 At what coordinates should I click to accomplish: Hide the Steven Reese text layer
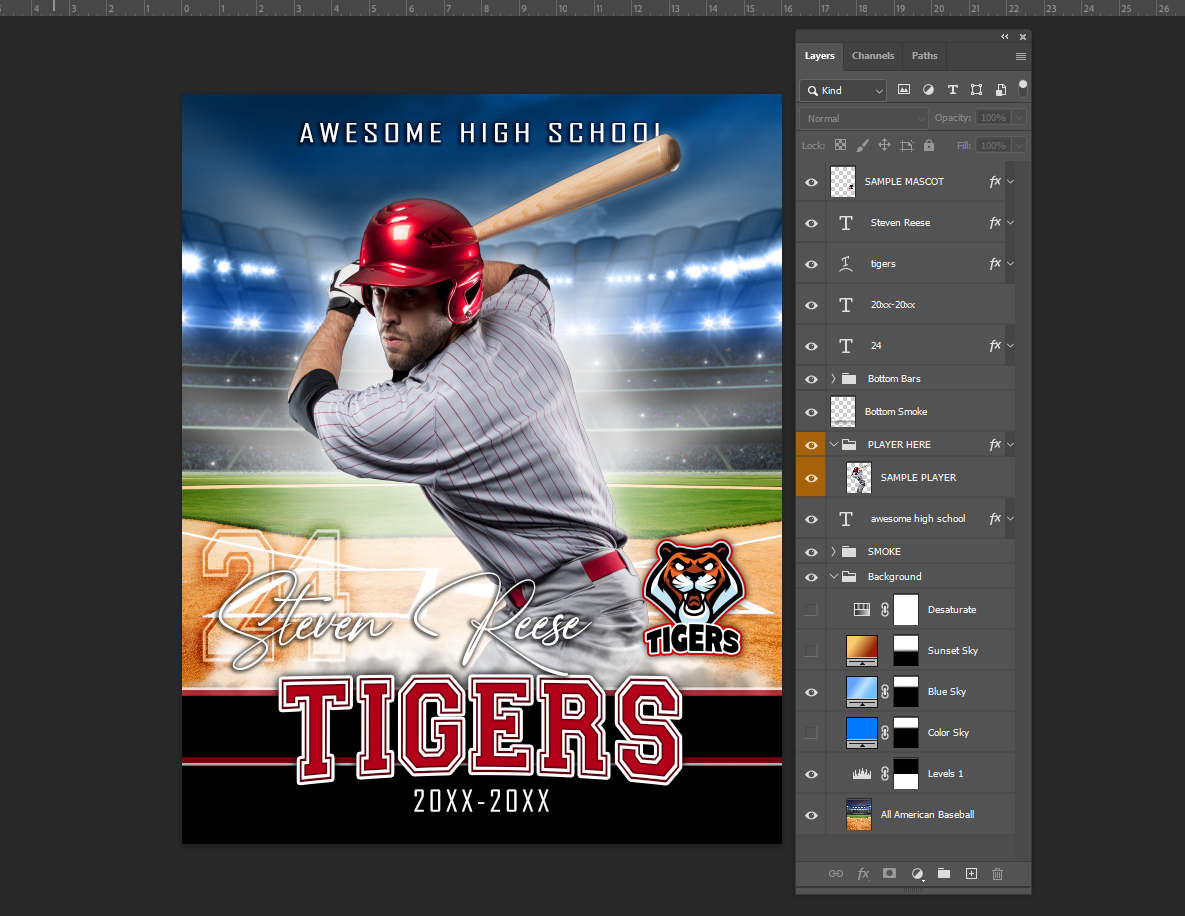(x=811, y=223)
